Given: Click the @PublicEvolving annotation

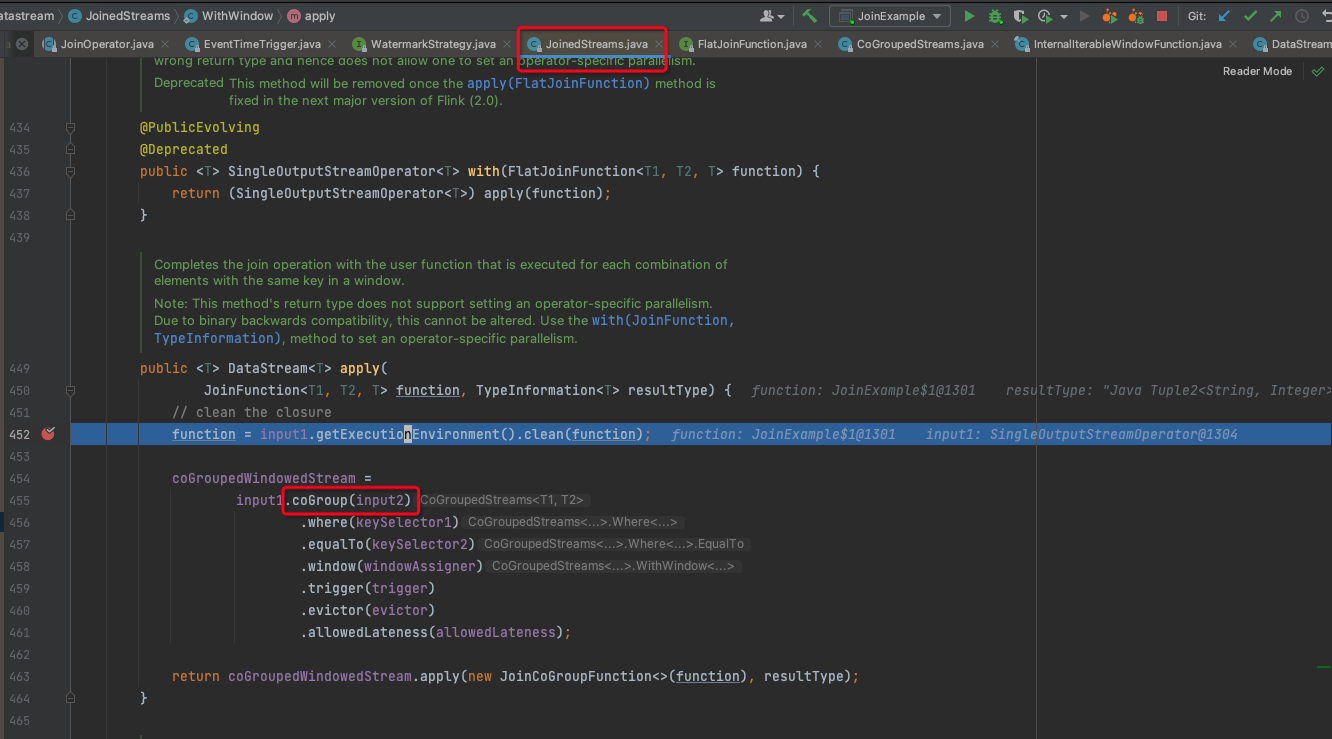Looking at the screenshot, I should click(x=200, y=128).
